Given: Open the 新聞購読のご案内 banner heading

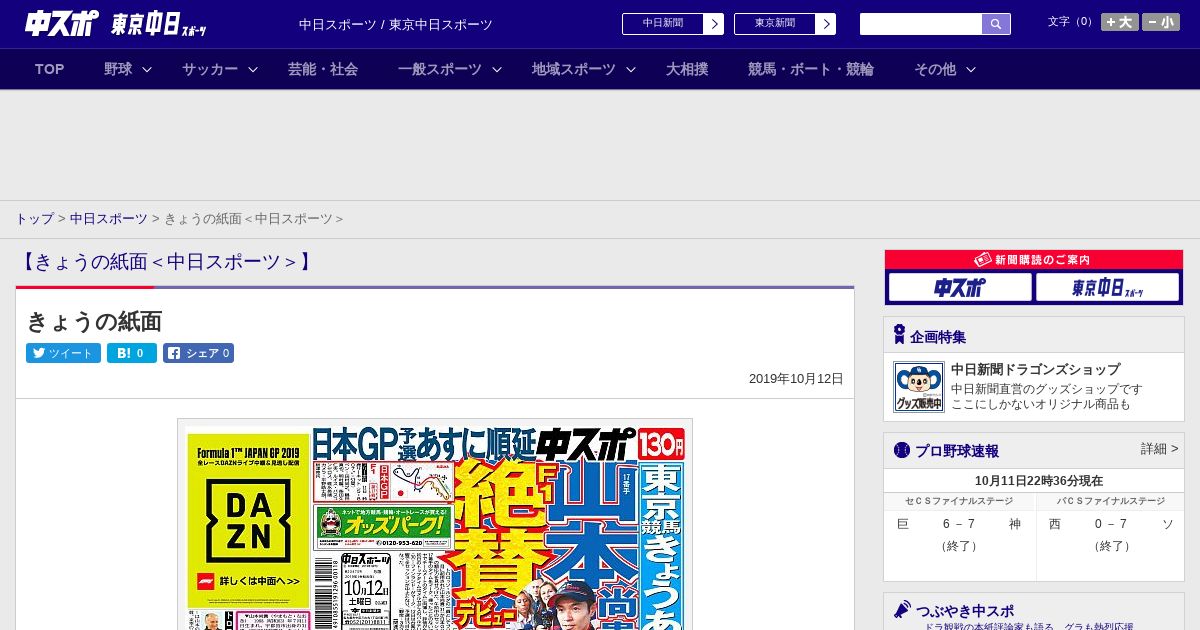Looking at the screenshot, I should pos(1034,260).
